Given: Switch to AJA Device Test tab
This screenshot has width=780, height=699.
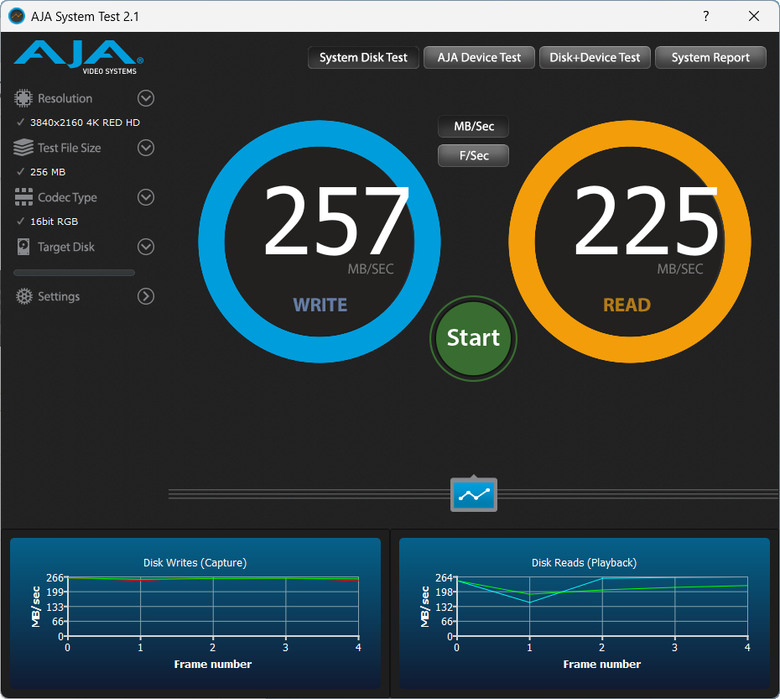Looking at the screenshot, I should coord(479,58).
